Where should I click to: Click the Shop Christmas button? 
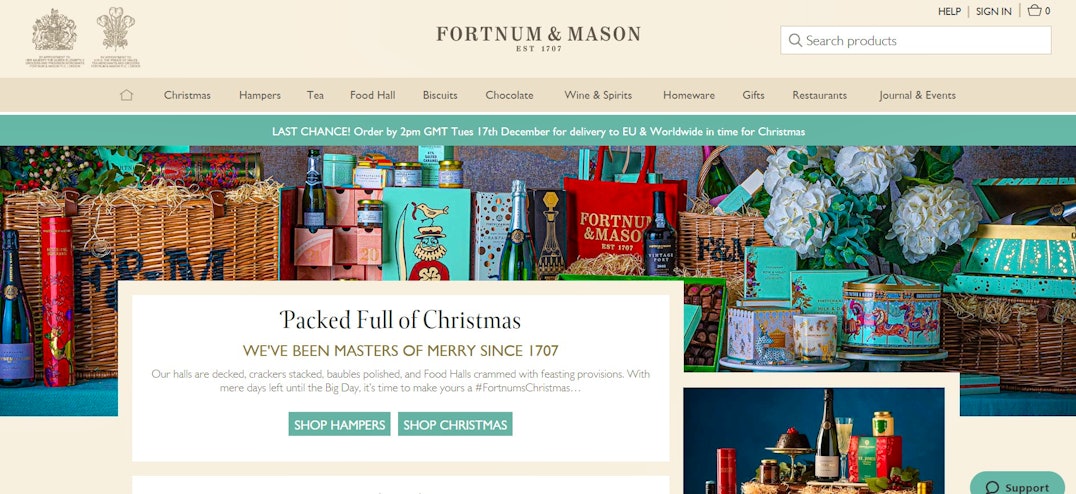click(455, 424)
